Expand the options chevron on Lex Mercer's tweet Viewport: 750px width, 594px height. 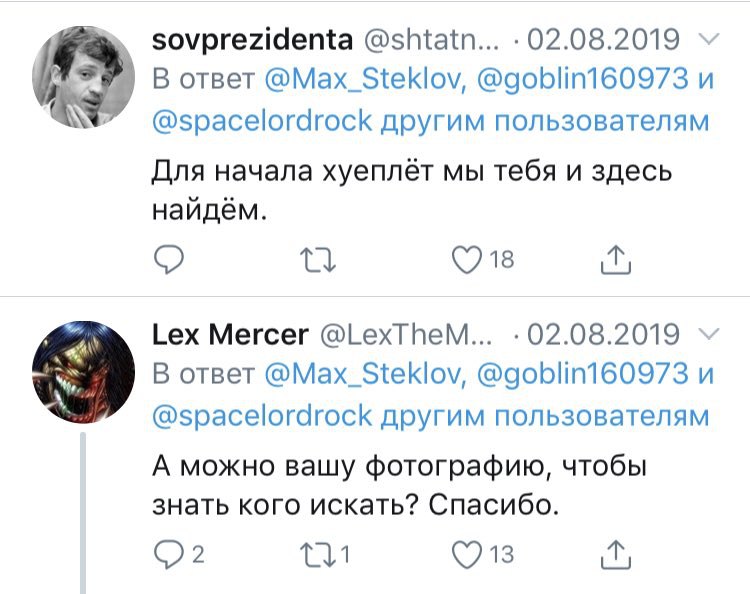click(x=706, y=333)
